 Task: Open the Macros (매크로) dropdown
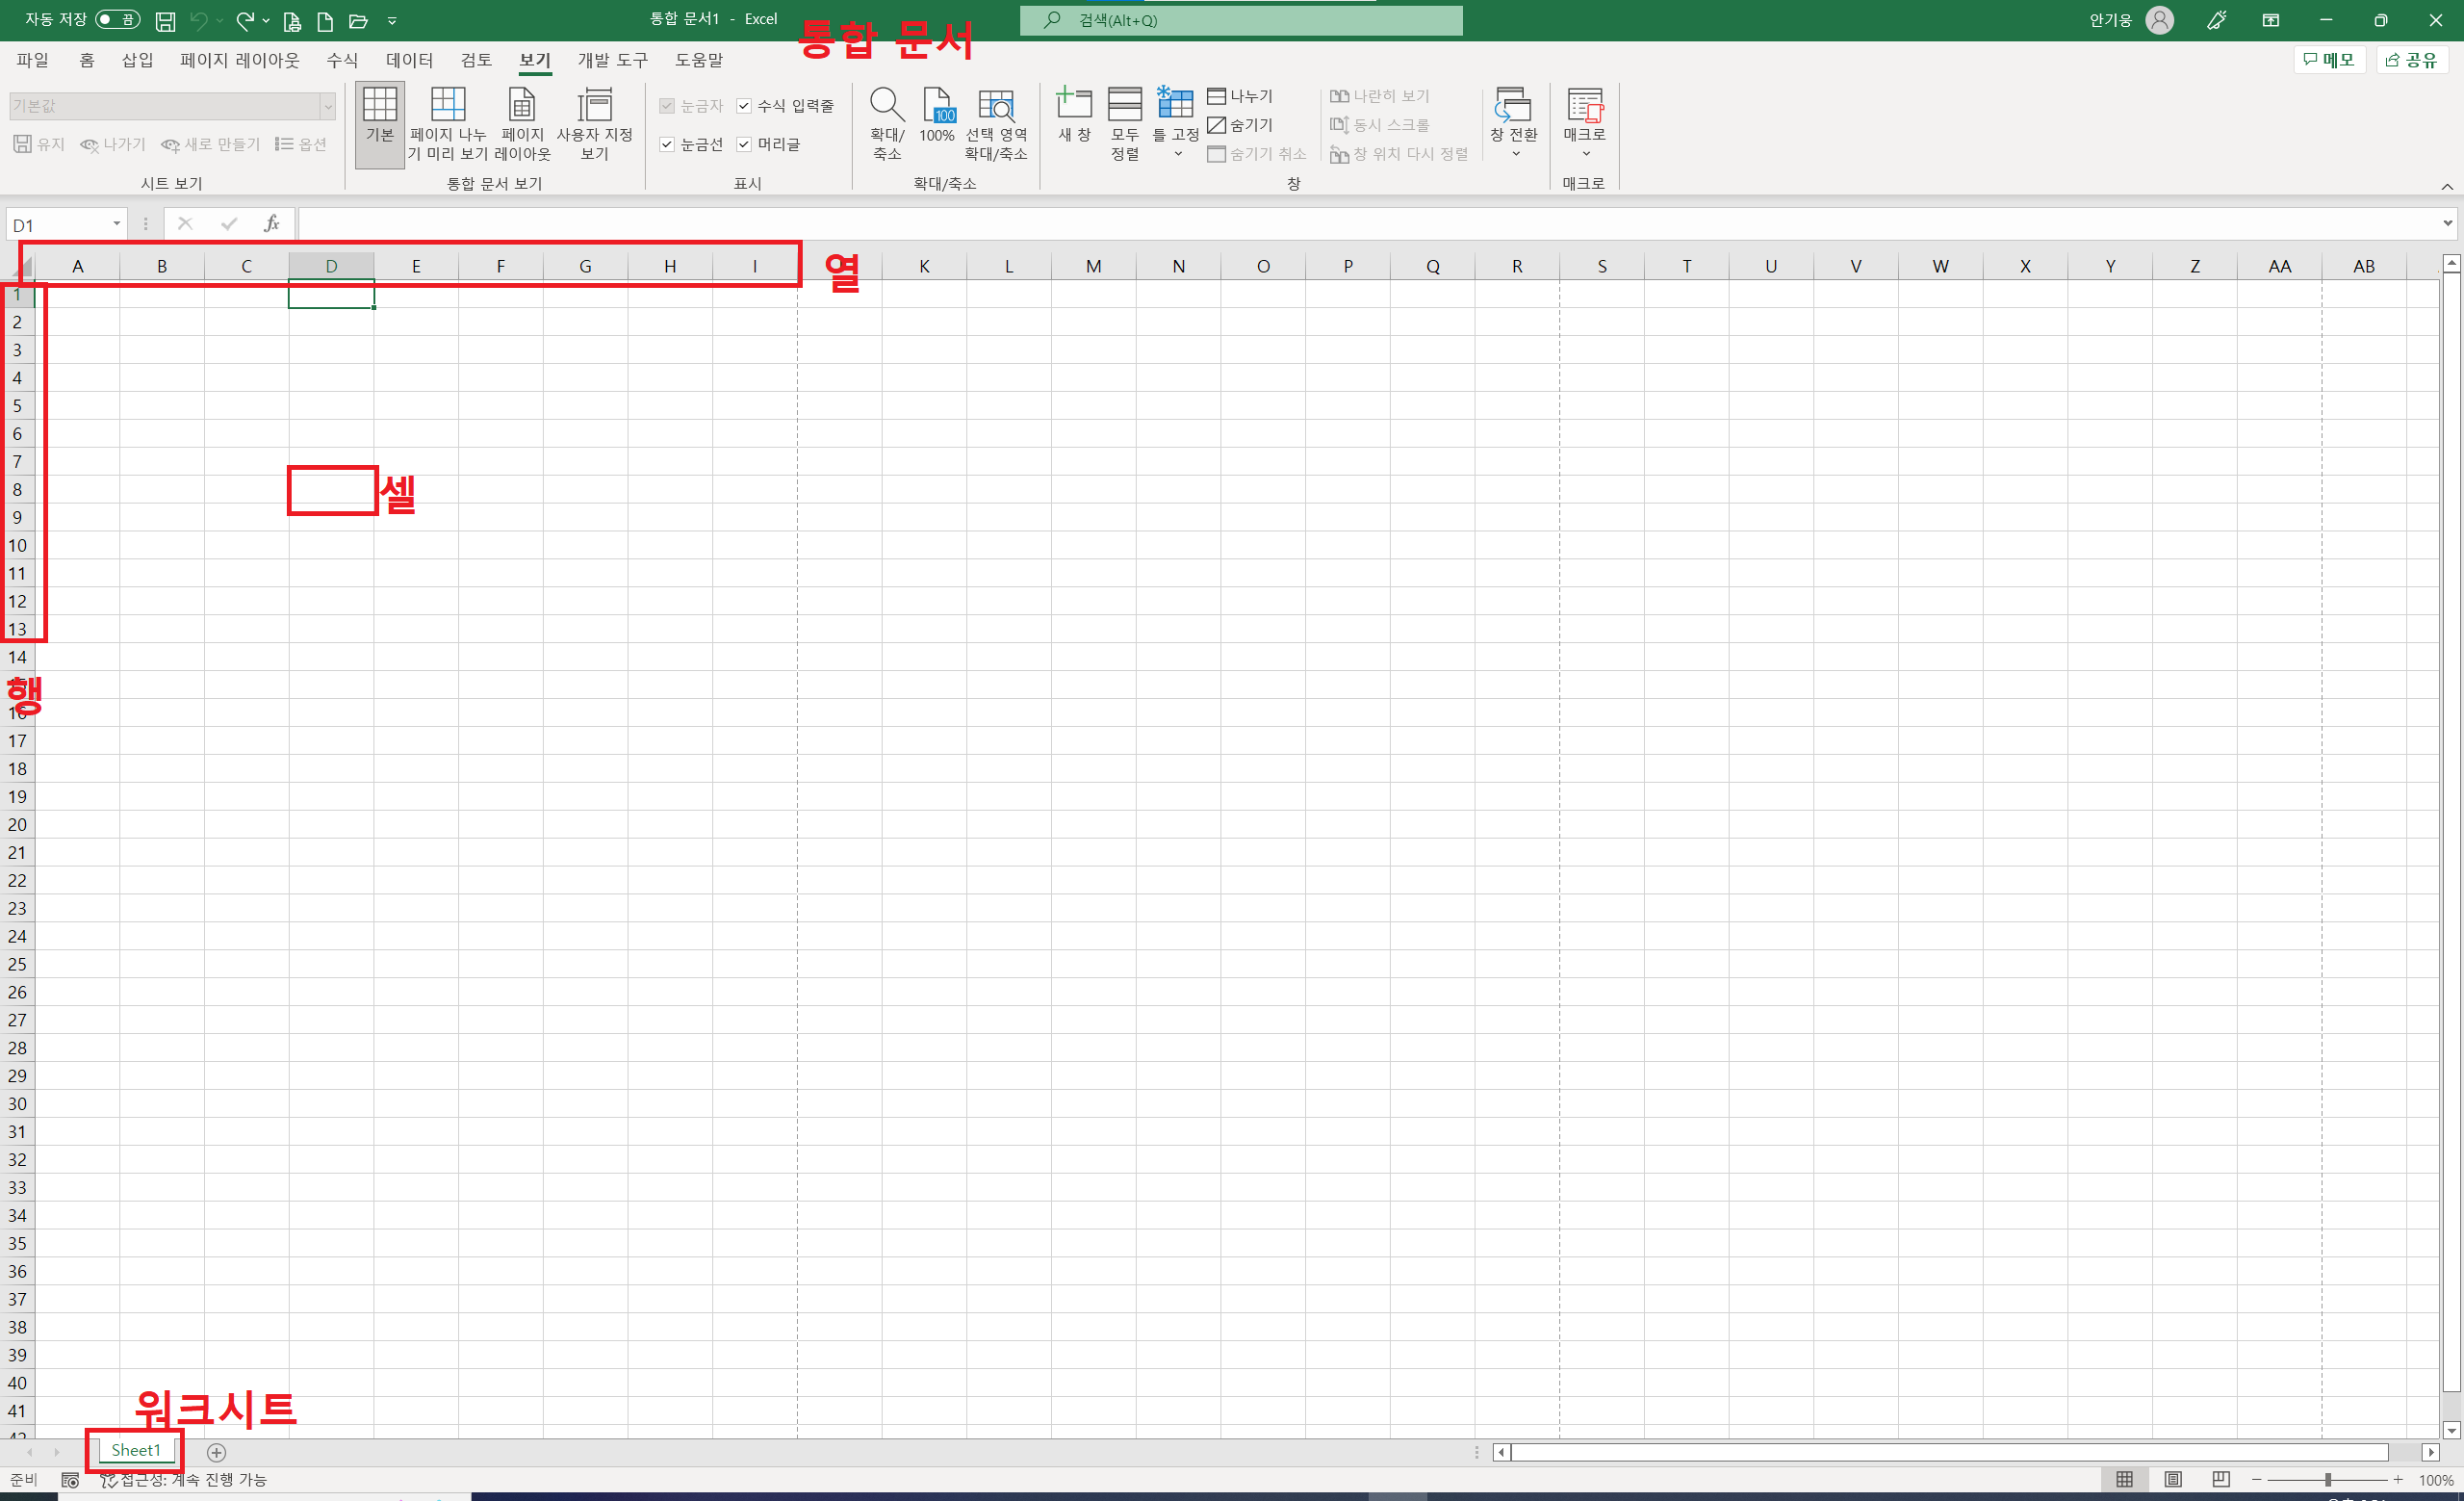click(1585, 153)
